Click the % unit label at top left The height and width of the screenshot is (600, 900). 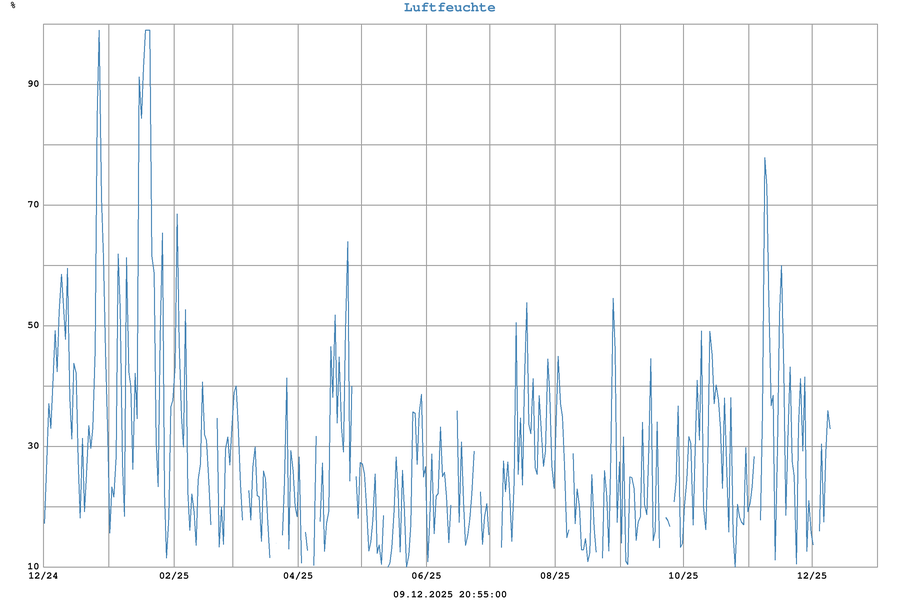click(13, 6)
